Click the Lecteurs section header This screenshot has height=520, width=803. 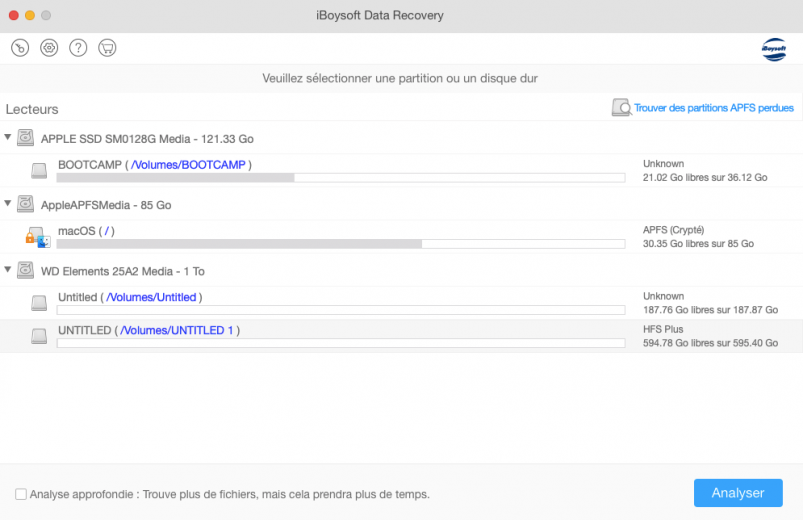pos(32,109)
